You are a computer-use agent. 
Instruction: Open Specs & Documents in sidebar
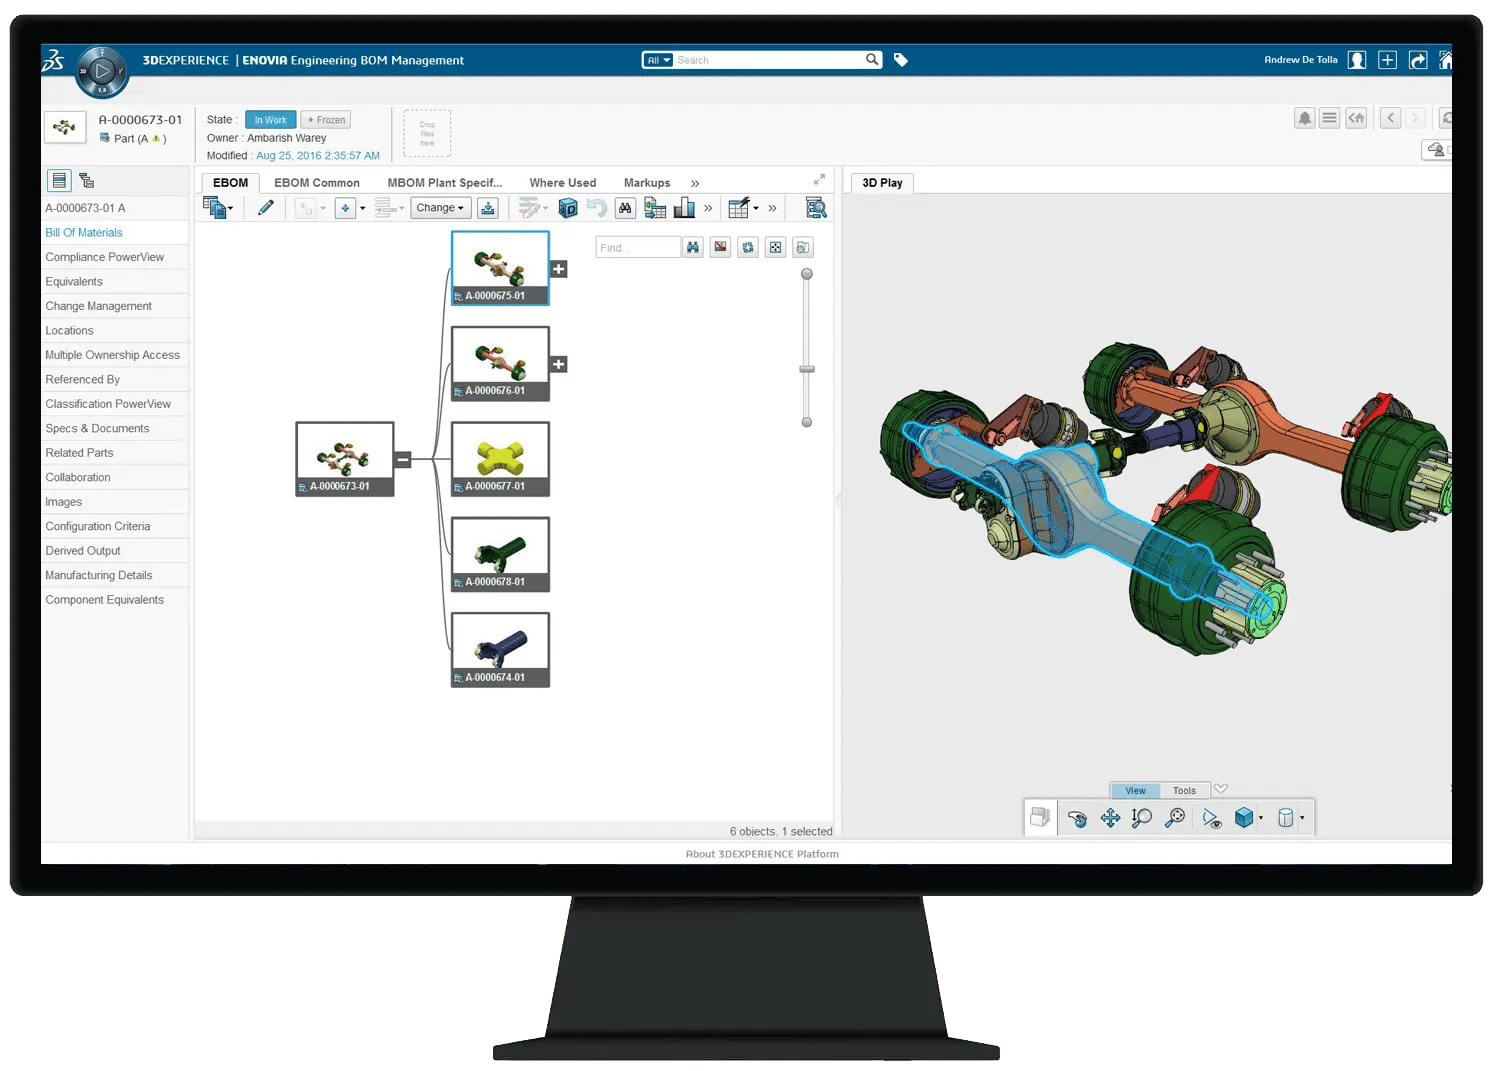click(97, 428)
